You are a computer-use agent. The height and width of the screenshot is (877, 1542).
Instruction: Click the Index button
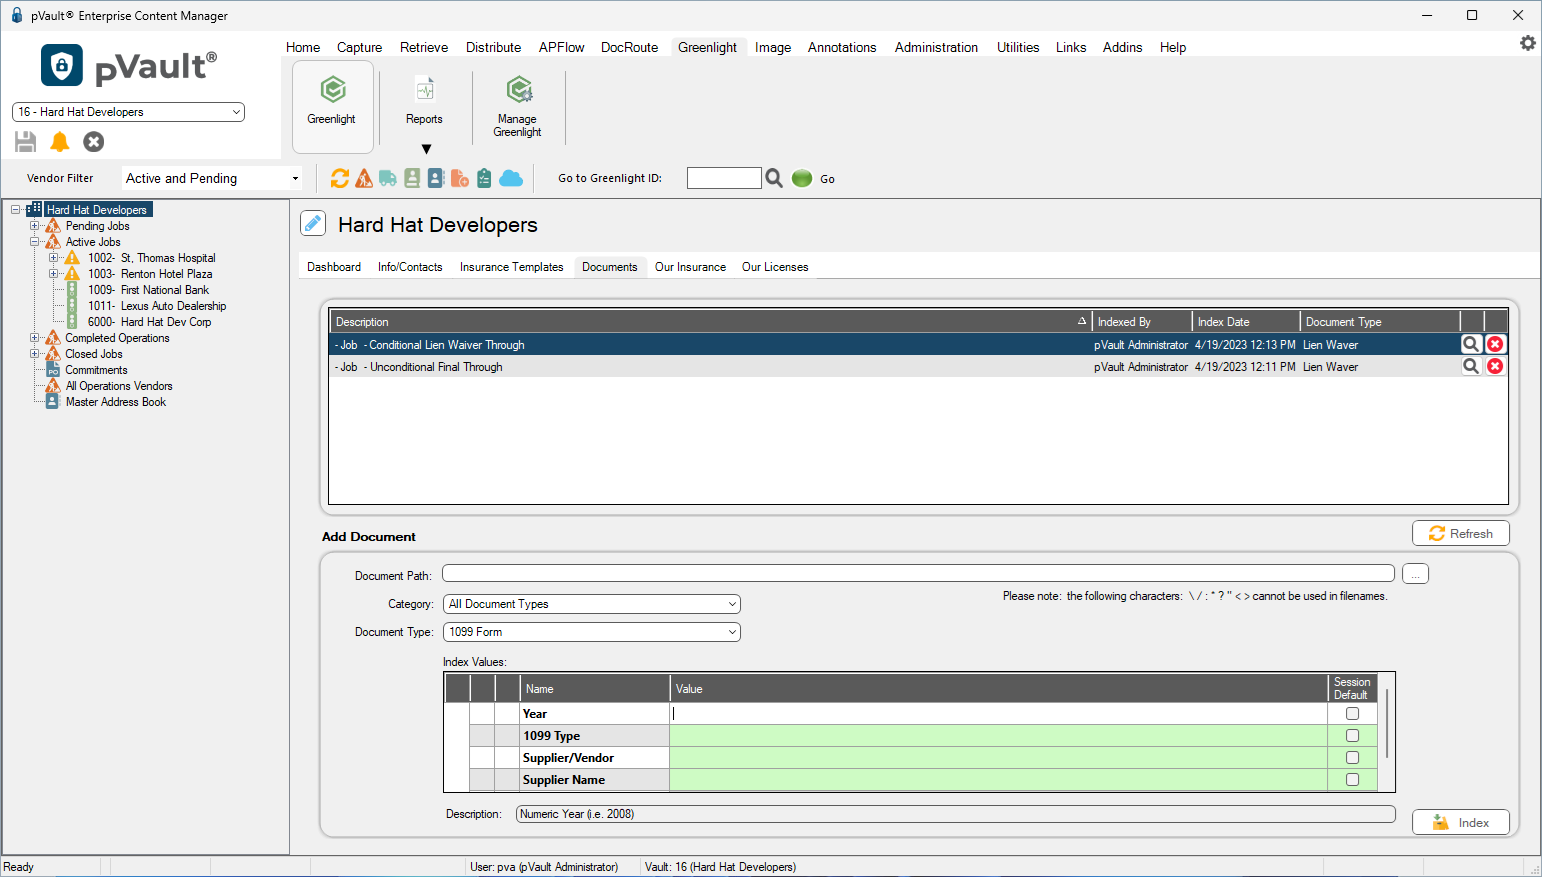(x=1461, y=822)
